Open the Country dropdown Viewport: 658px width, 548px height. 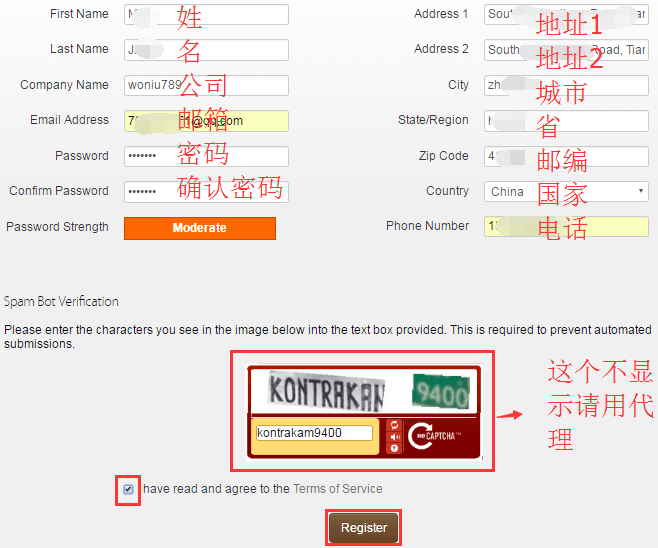[566, 191]
